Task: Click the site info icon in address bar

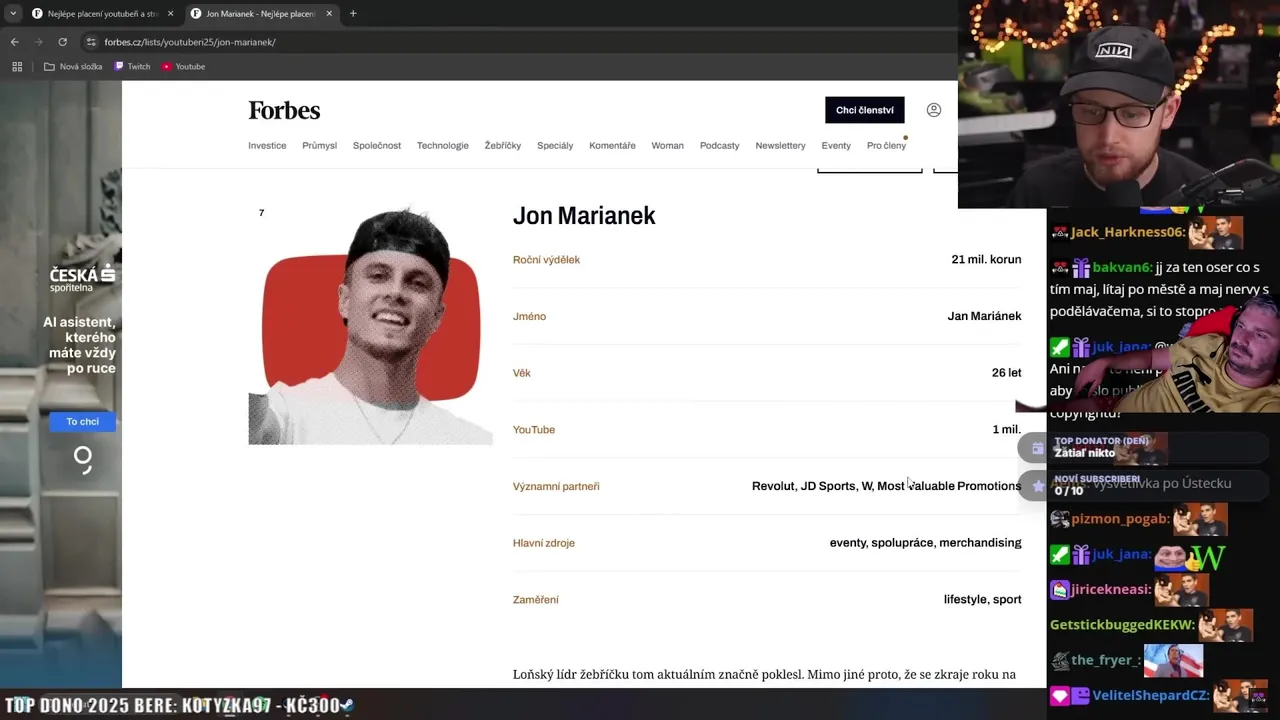Action: tap(91, 42)
